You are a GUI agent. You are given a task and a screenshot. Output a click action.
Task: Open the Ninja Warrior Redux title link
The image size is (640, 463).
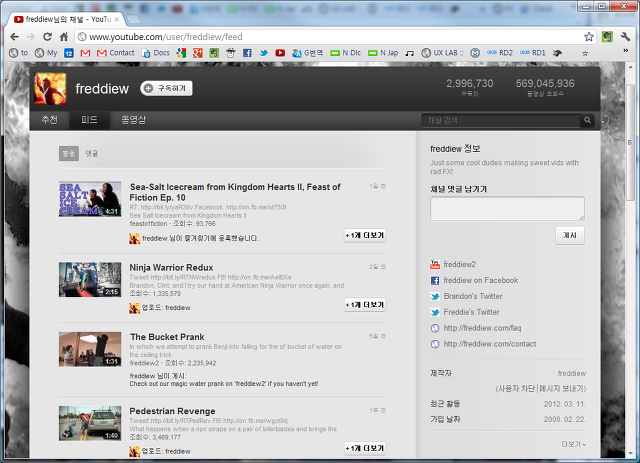click(171, 267)
